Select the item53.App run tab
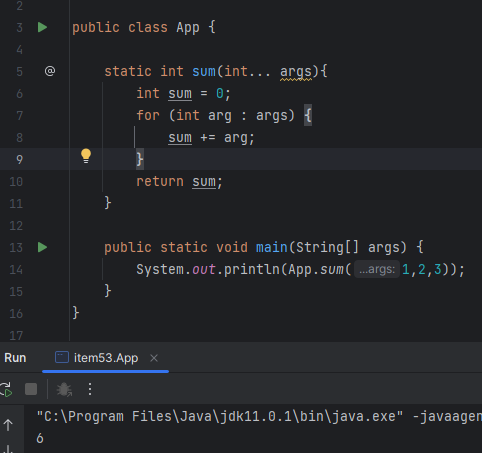 tap(106, 358)
